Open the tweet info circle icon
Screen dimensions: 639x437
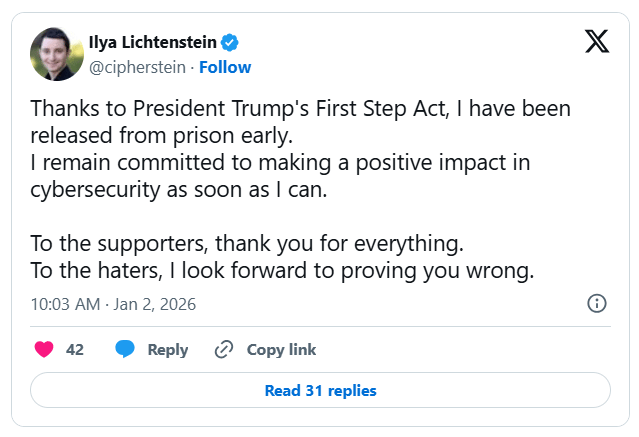[x=596, y=303]
